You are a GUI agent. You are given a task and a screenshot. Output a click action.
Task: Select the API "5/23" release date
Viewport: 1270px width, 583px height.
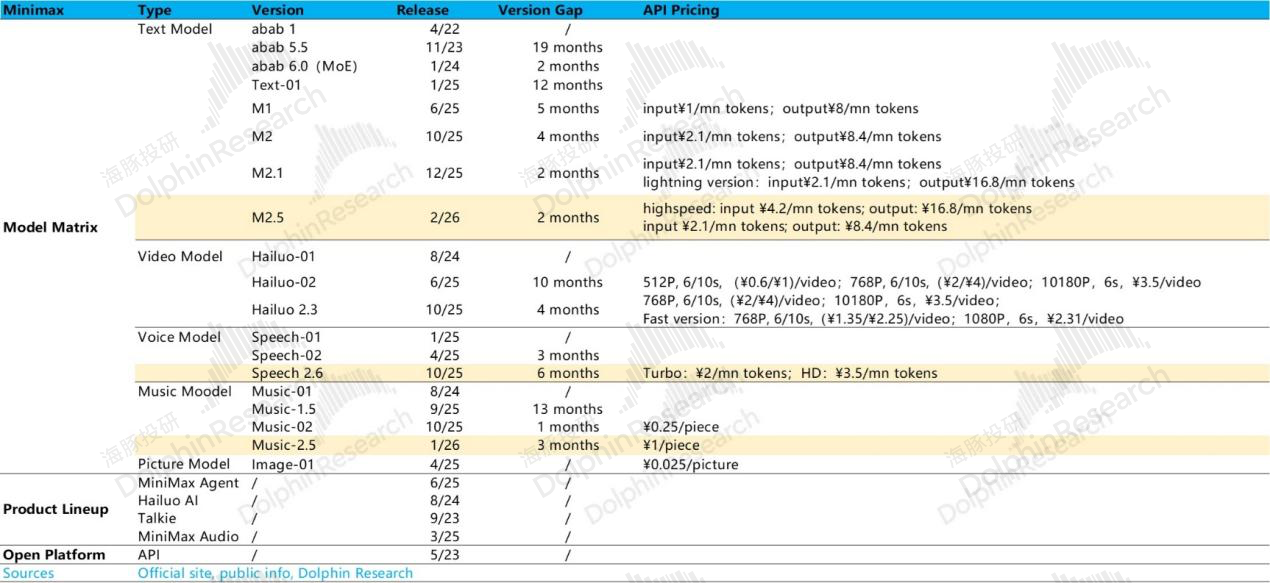(x=443, y=555)
